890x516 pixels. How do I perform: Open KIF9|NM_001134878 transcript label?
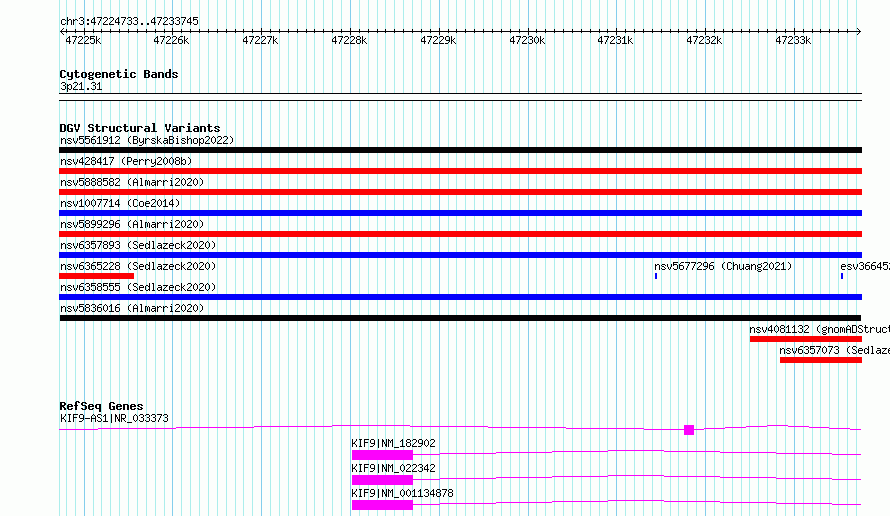pos(402,493)
